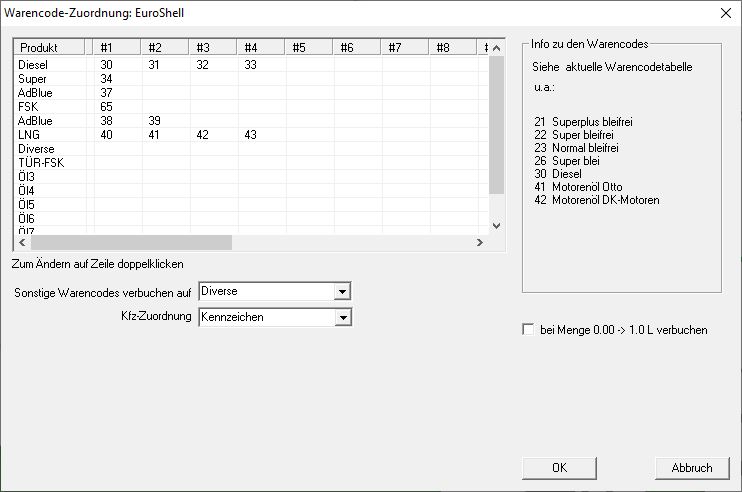The image size is (742, 492).
Task: Select the Öl5 product row
Action: [252, 204]
